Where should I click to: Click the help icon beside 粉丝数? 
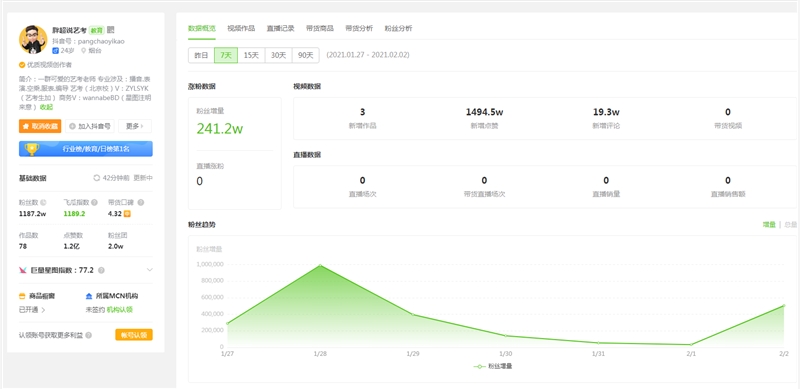click(43, 203)
